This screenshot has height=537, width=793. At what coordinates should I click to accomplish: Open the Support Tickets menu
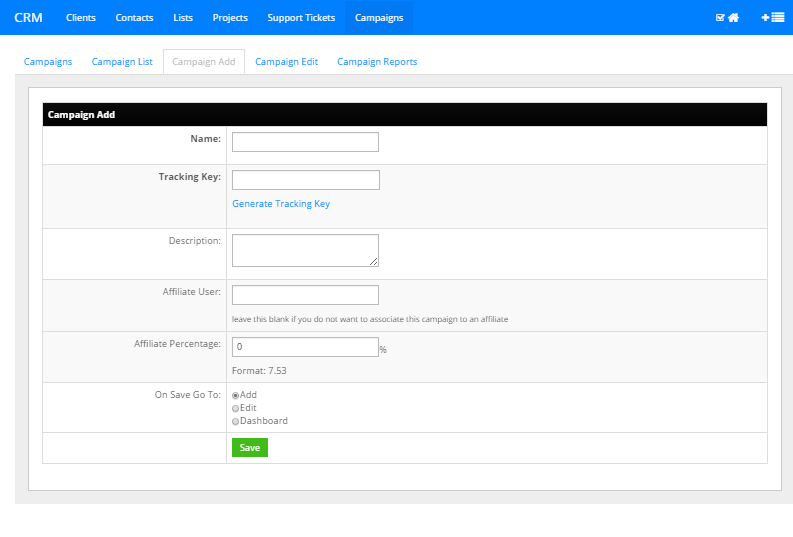point(301,18)
